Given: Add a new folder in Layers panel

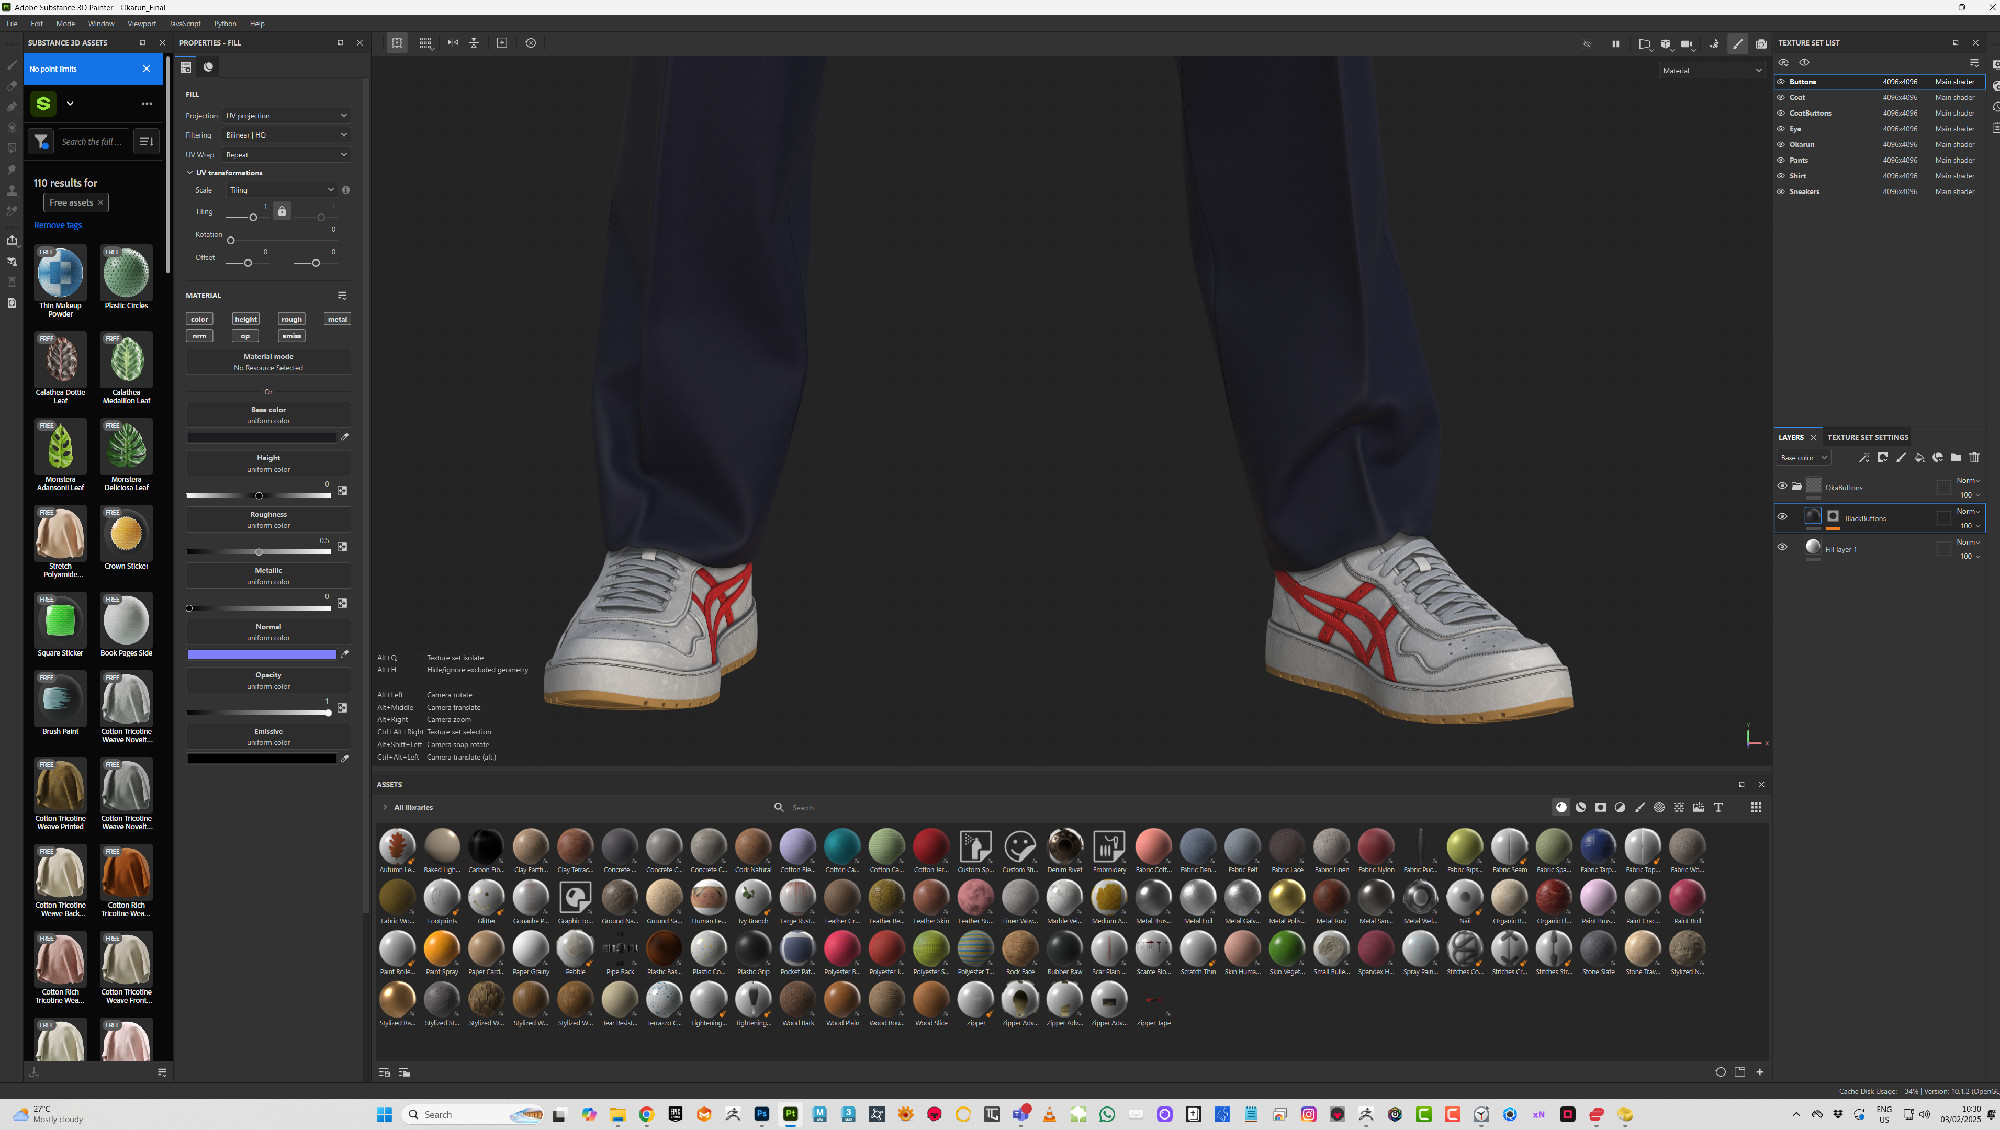Looking at the screenshot, I should [1956, 458].
